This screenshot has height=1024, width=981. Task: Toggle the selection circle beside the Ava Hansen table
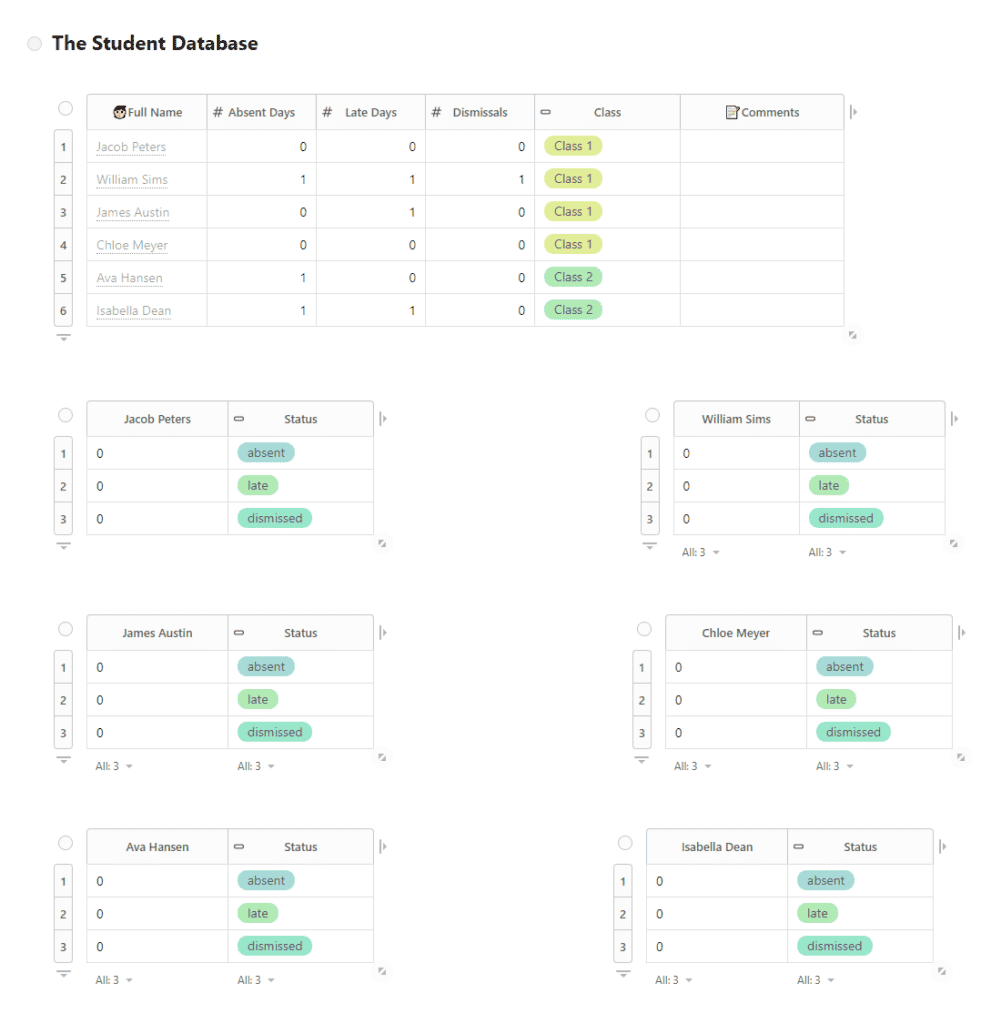click(x=65, y=843)
